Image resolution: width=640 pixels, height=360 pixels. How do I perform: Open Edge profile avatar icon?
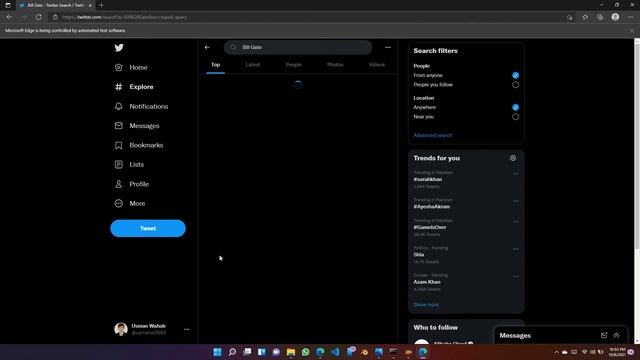616,17
